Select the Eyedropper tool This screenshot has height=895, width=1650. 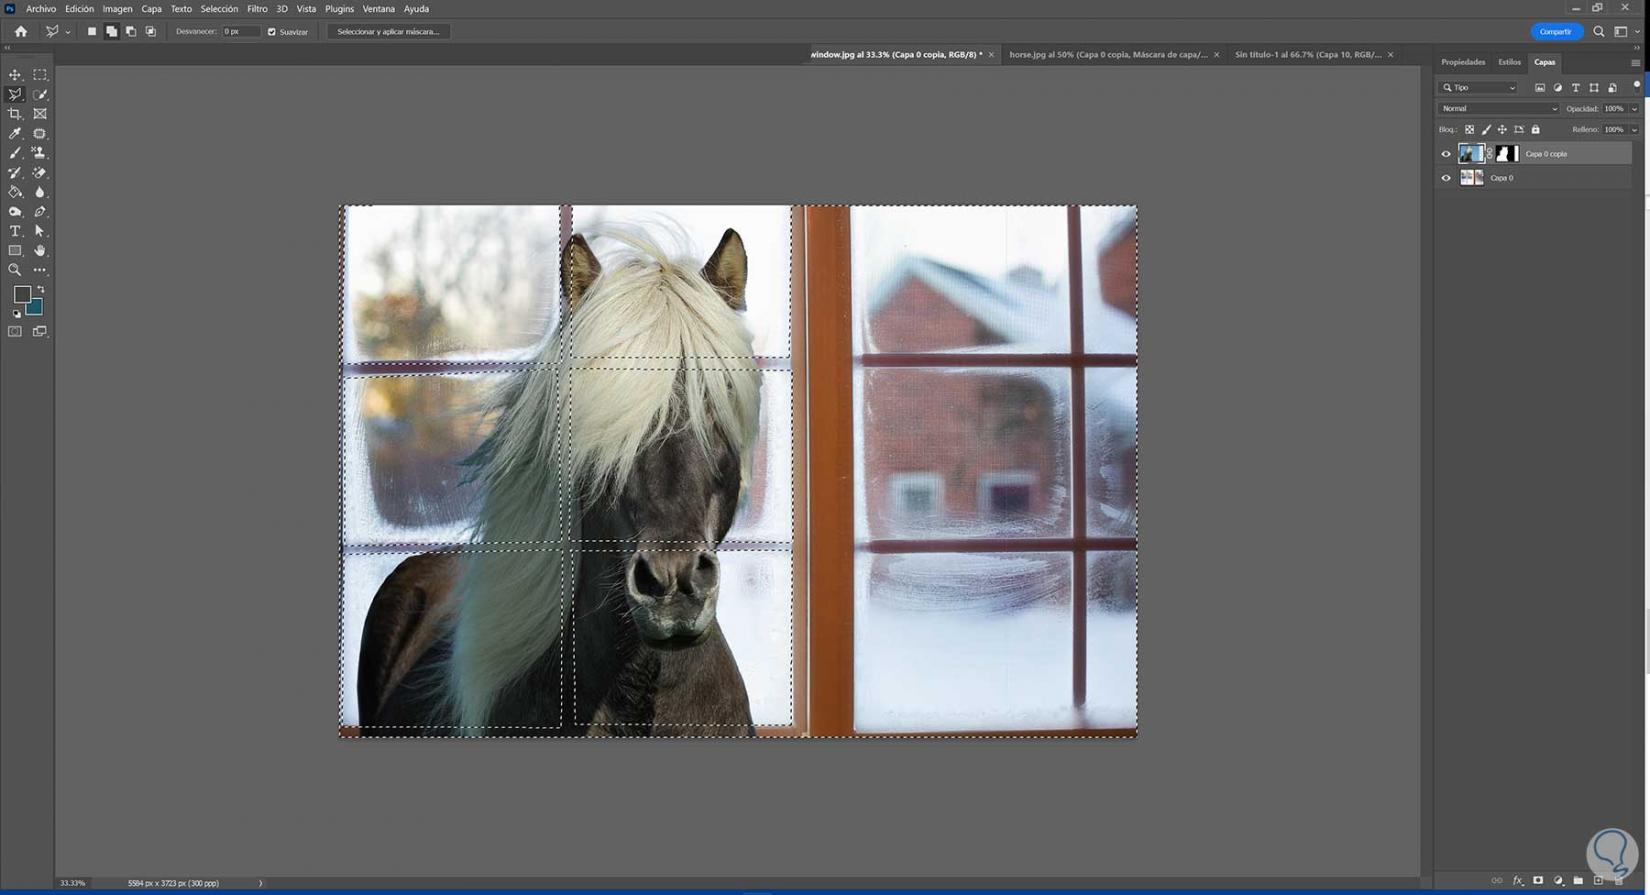pyautogui.click(x=15, y=133)
